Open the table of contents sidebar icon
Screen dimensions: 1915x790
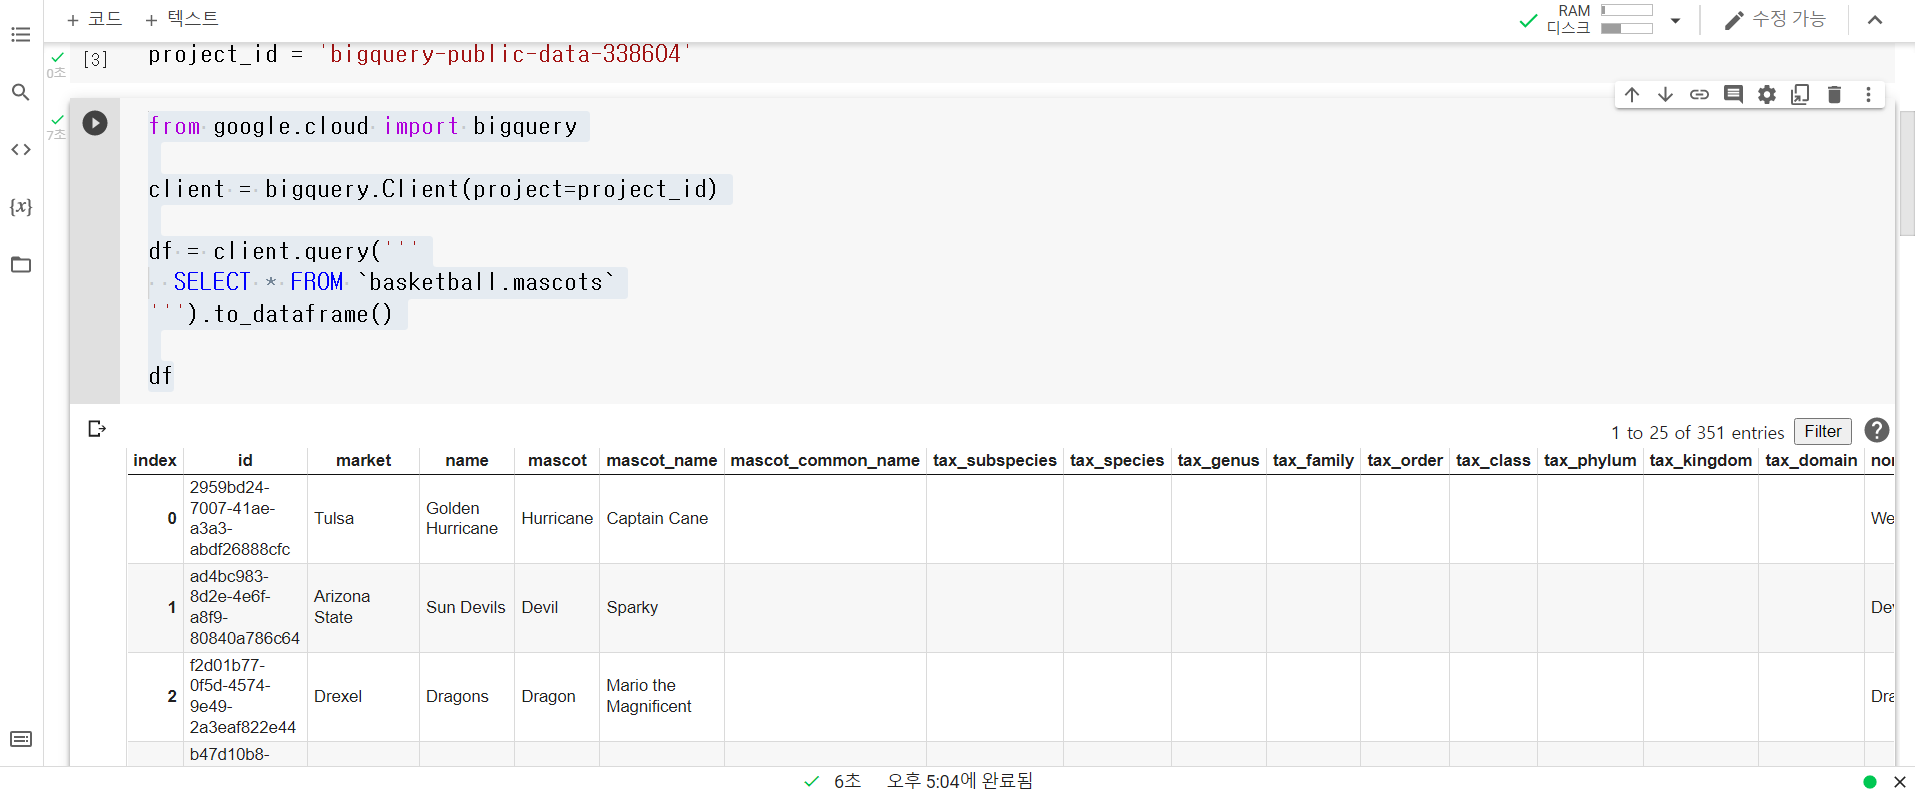pos(21,35)
